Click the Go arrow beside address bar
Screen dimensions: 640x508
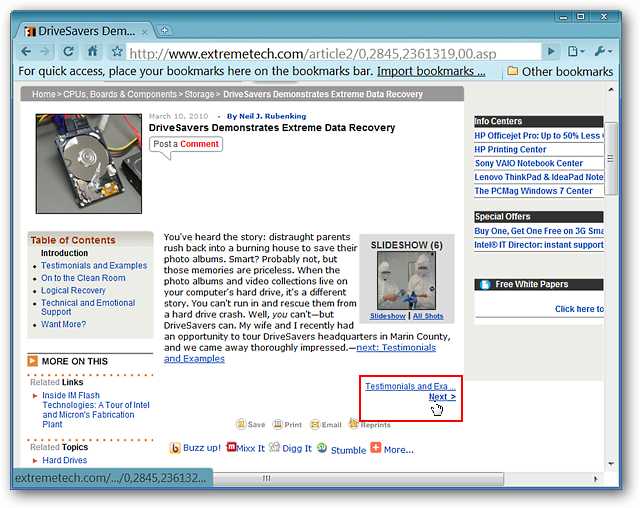coord(551,51)
